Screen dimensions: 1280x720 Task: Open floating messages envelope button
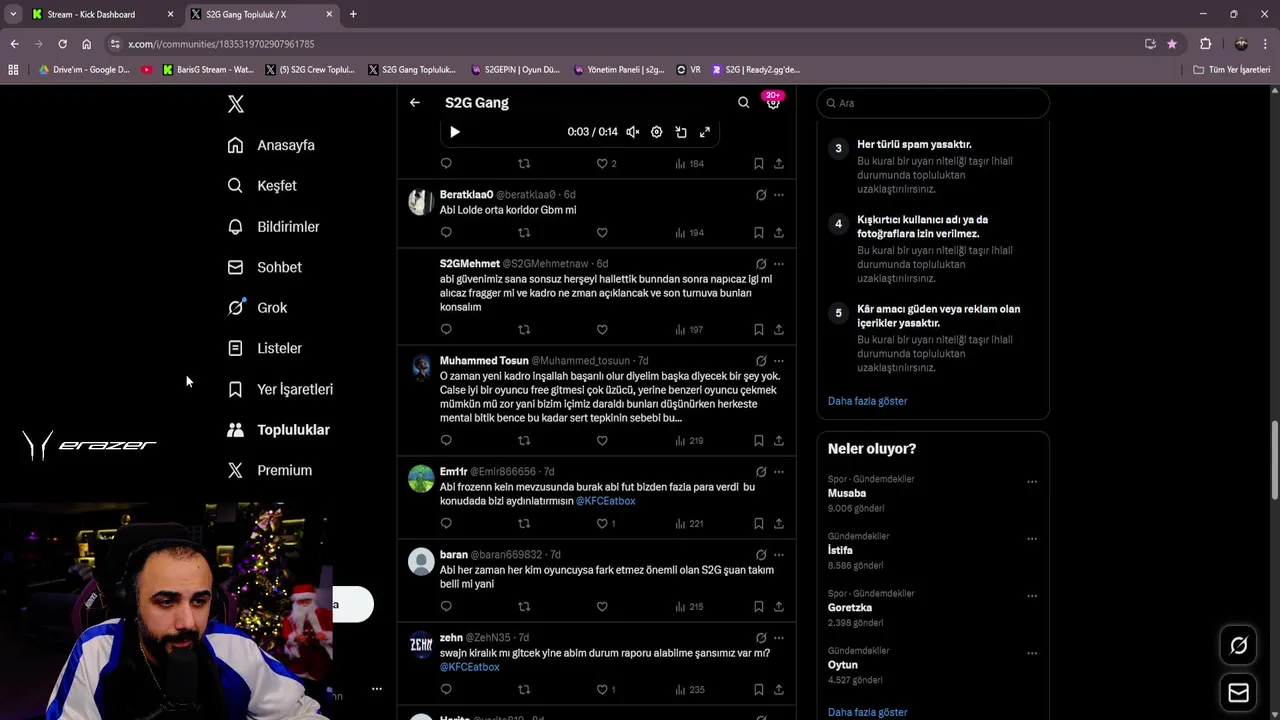1239,692
